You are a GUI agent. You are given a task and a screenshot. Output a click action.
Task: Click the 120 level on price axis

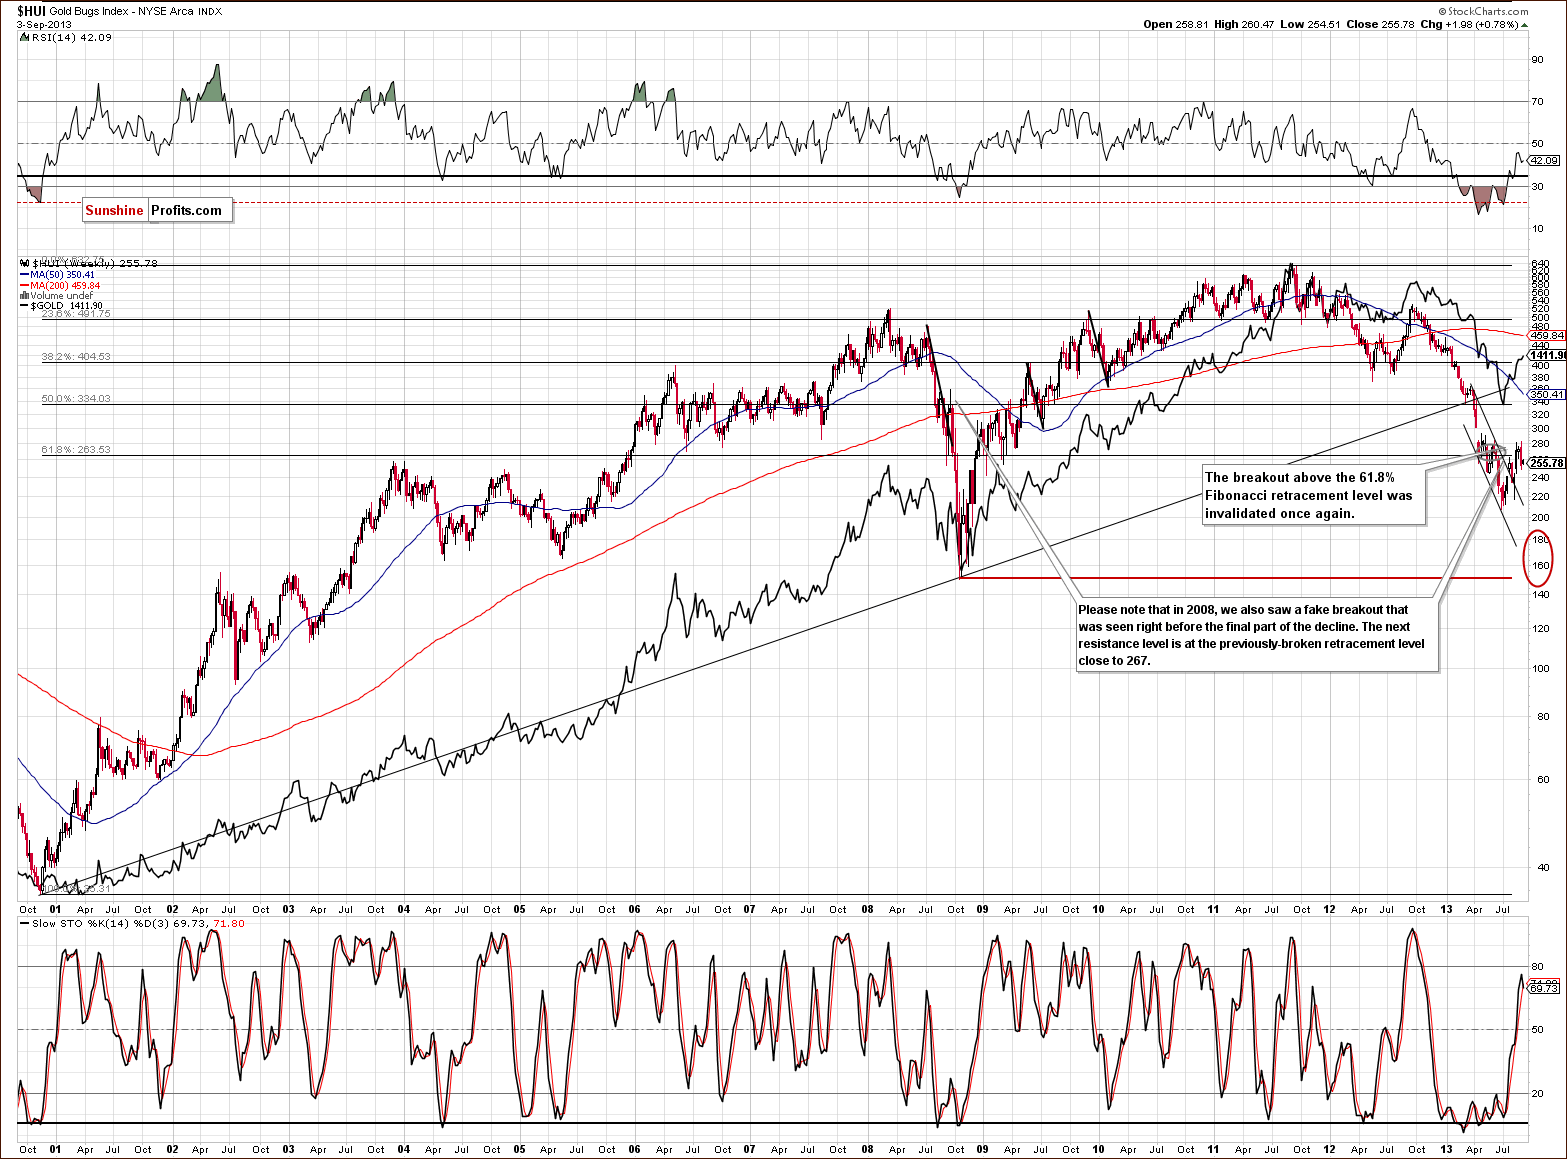1541,628
